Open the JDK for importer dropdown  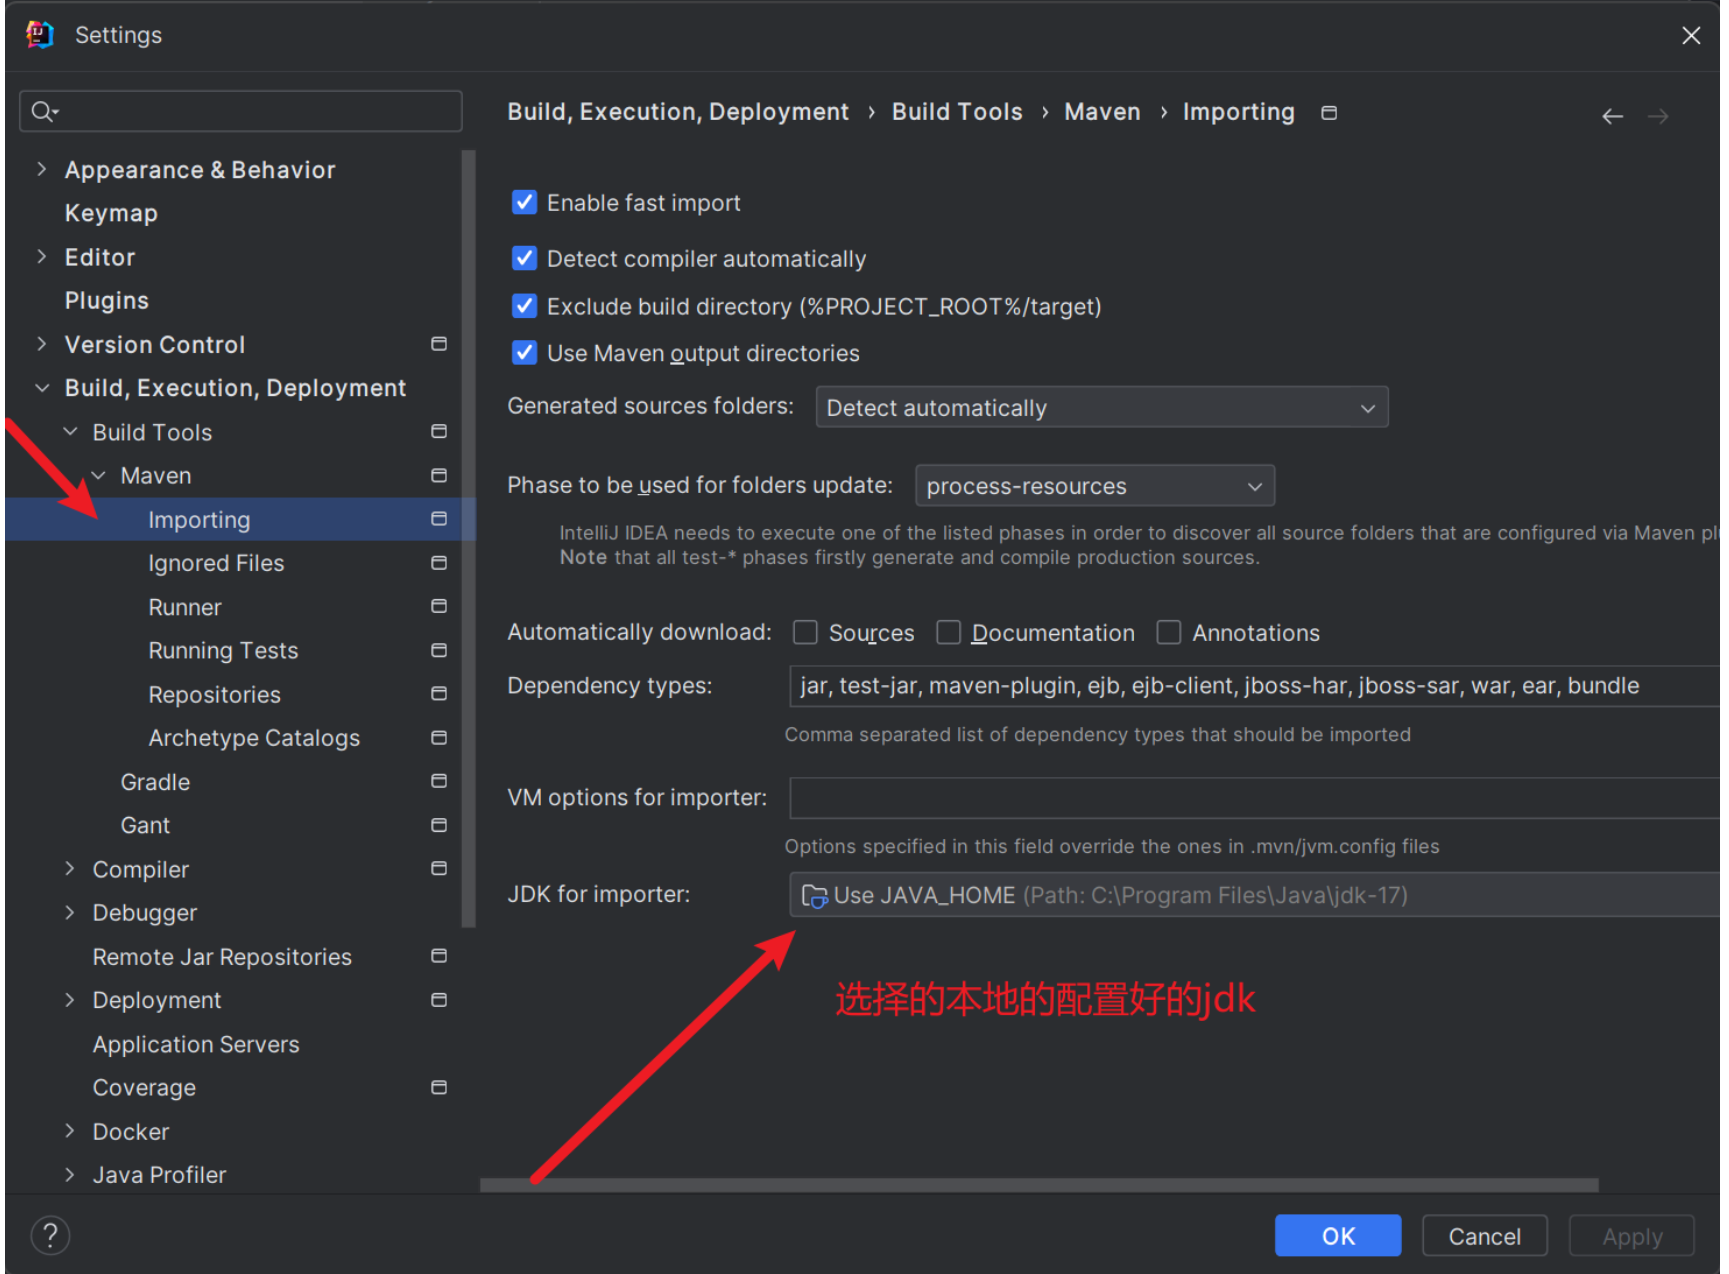1255,895
